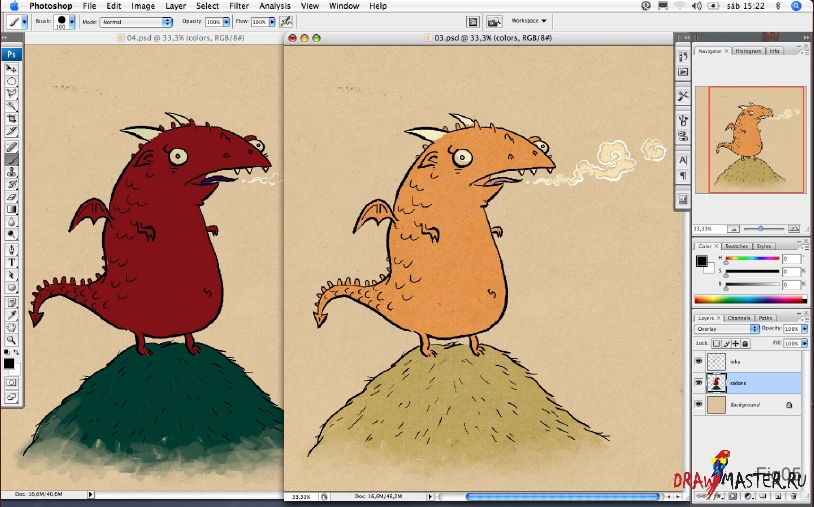This screenshot has height=507, width=814.
Task: Toggle the Airbrush option in options bar
Action: (286, 22)
